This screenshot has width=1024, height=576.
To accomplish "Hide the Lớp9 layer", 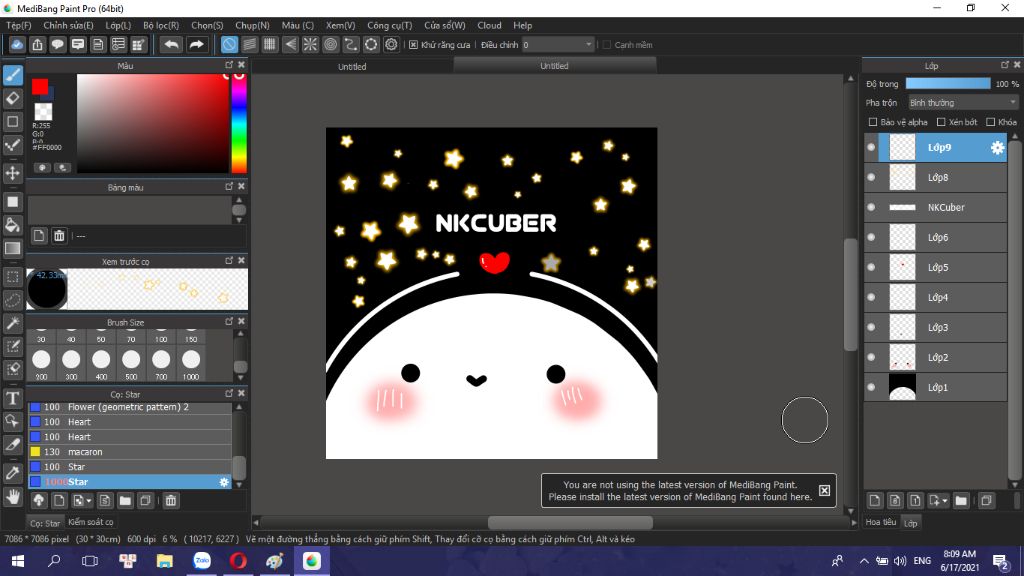I will click(x=871, y=148).
